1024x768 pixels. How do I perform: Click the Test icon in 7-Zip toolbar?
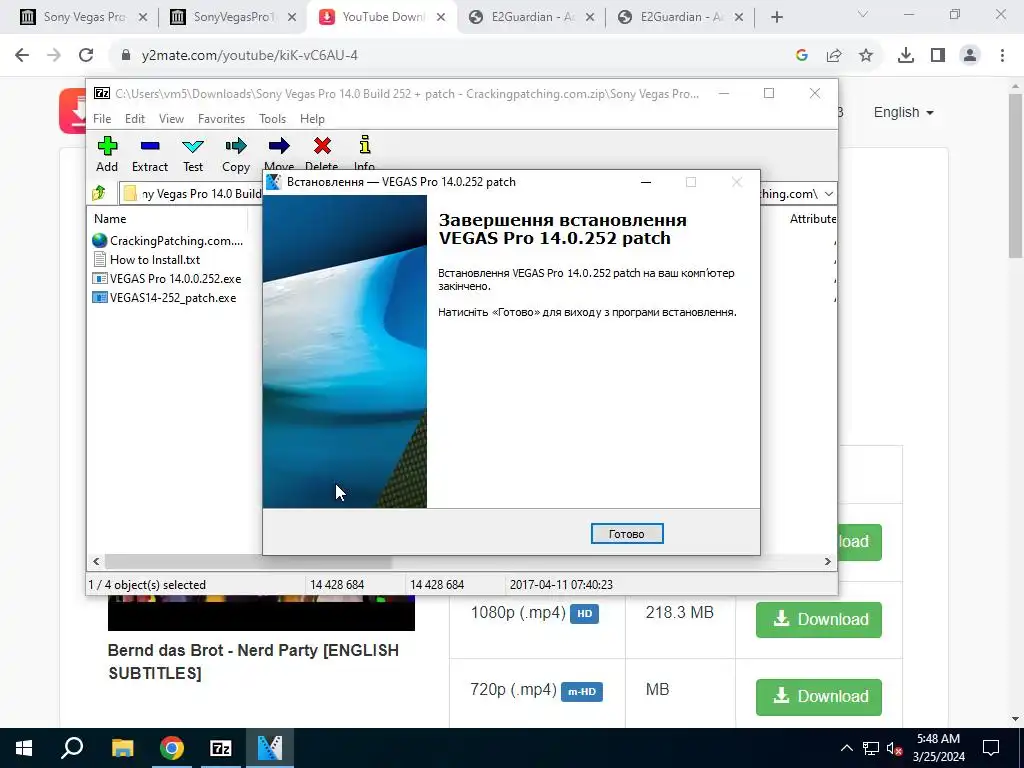[193, 146]
